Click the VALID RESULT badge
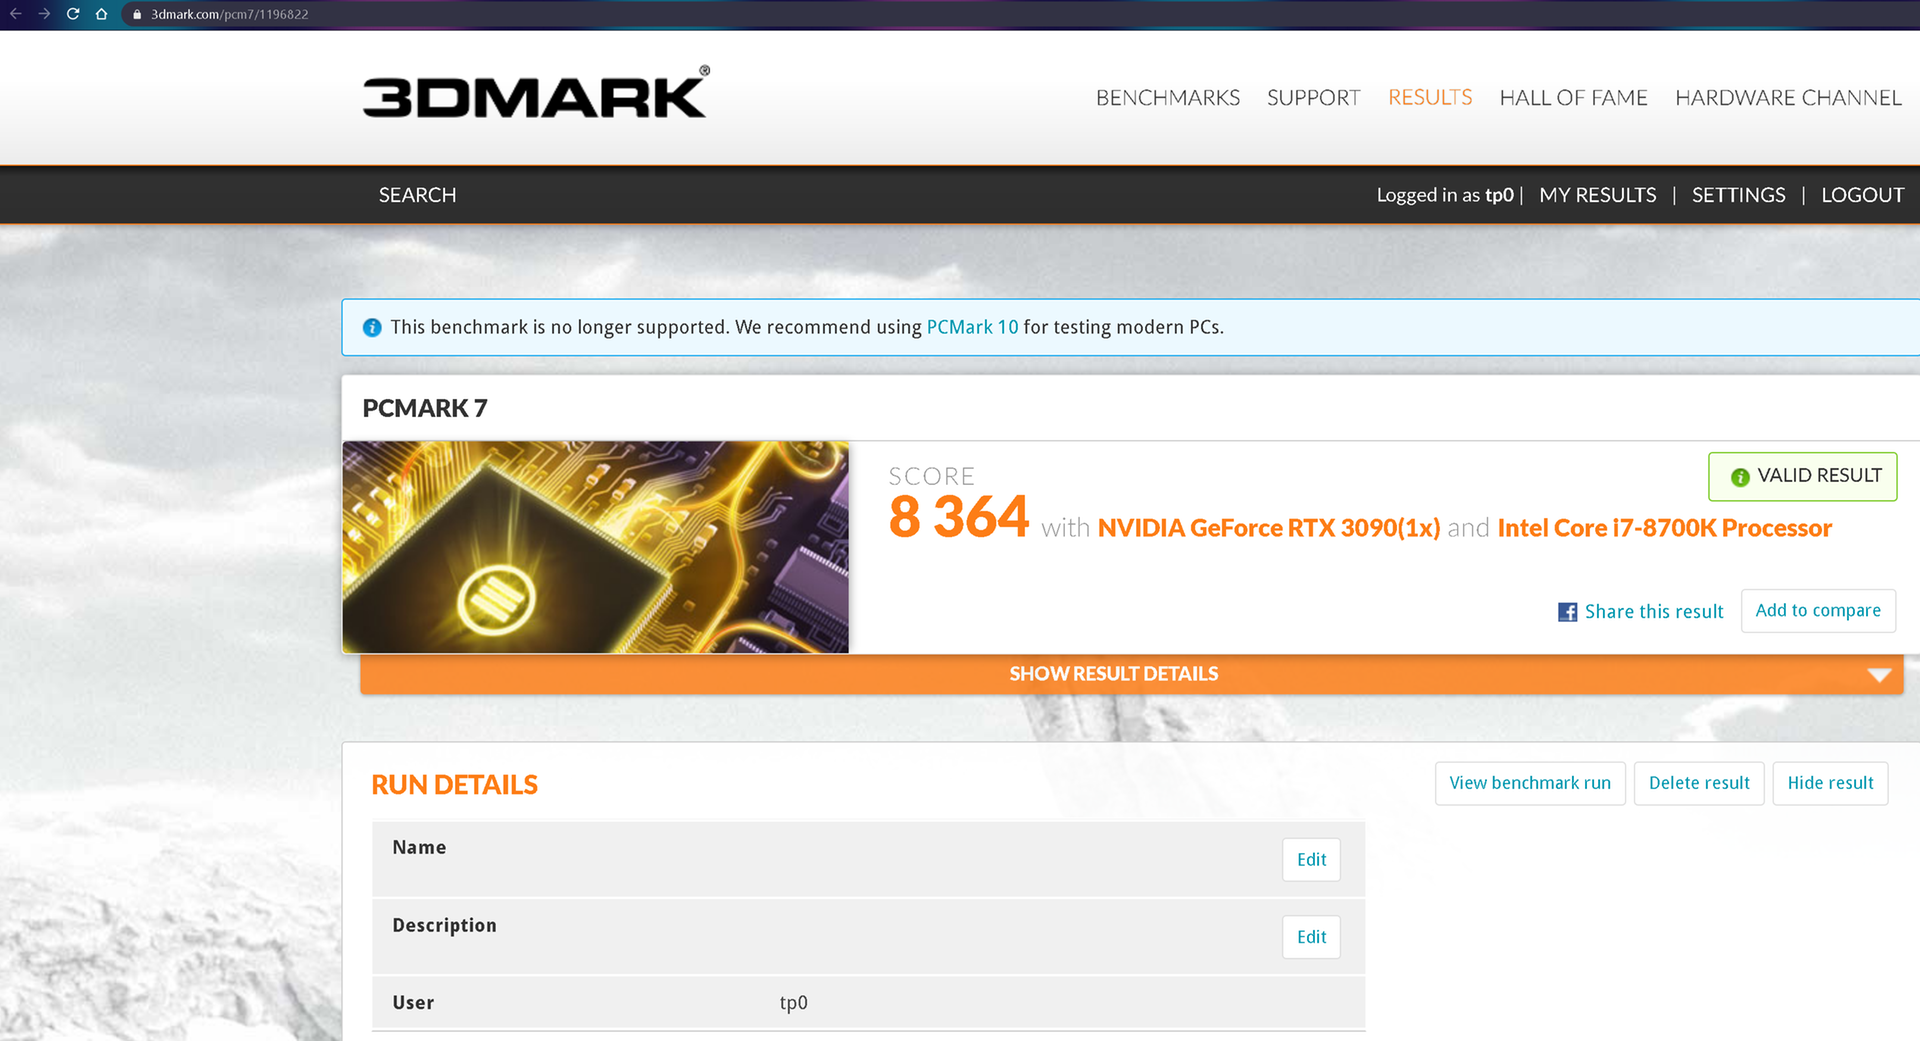This screenshot has width=1920, height=1041. point(1802,476)
